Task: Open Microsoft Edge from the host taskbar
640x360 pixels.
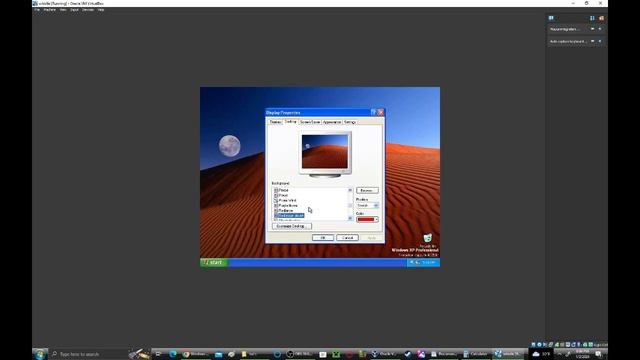Action: (173, 354)
